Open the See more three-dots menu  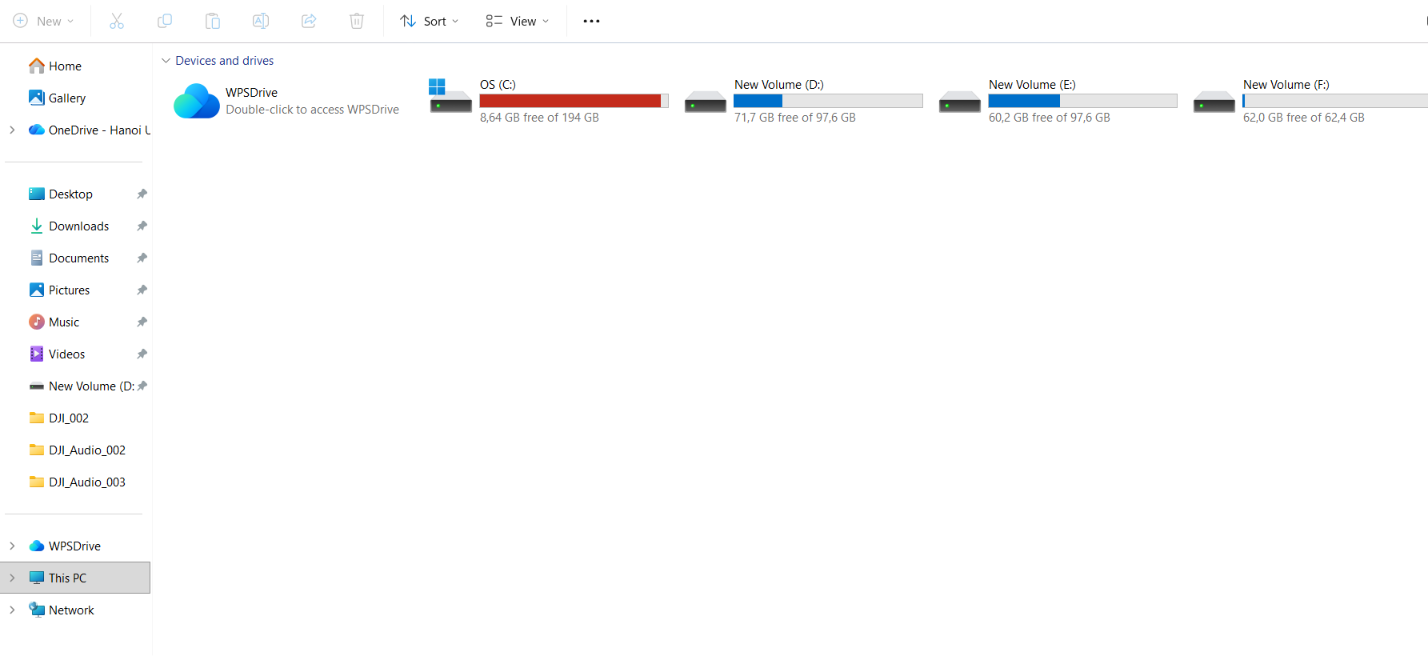pos(591,21)
